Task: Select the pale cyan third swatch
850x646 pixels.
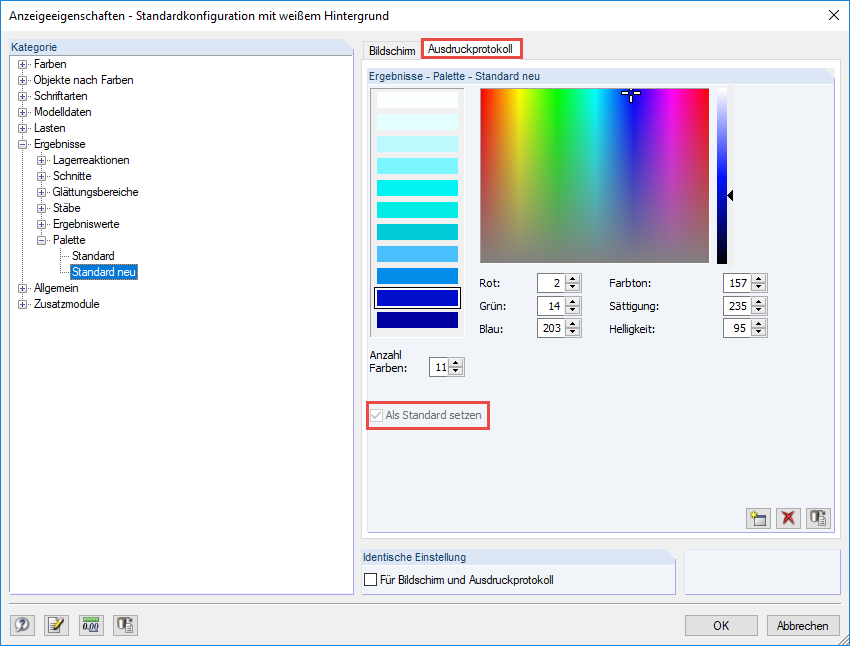Action: [417, 144]
